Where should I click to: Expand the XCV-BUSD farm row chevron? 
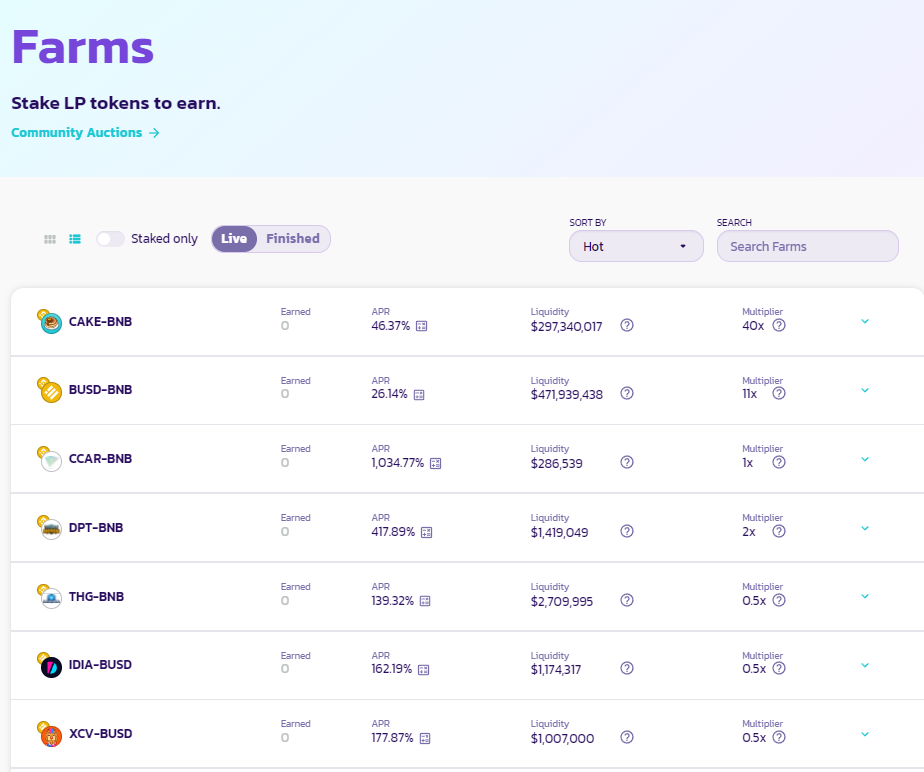pyautogui.click(x=865, y=734)
